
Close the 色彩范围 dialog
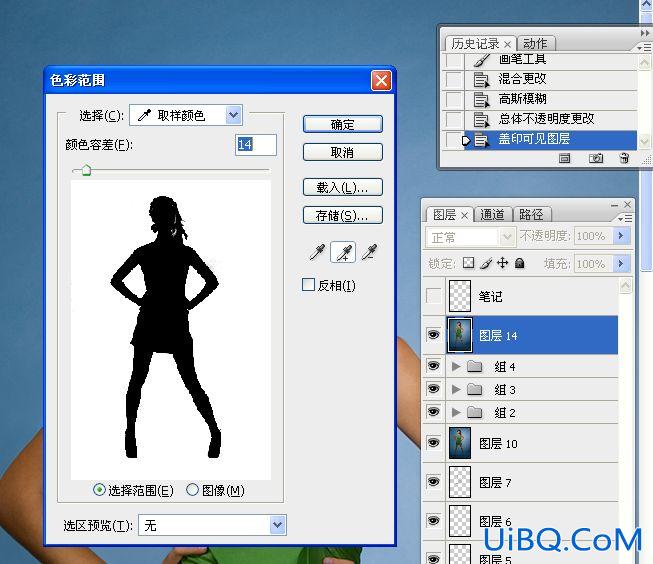coord(381,80)
